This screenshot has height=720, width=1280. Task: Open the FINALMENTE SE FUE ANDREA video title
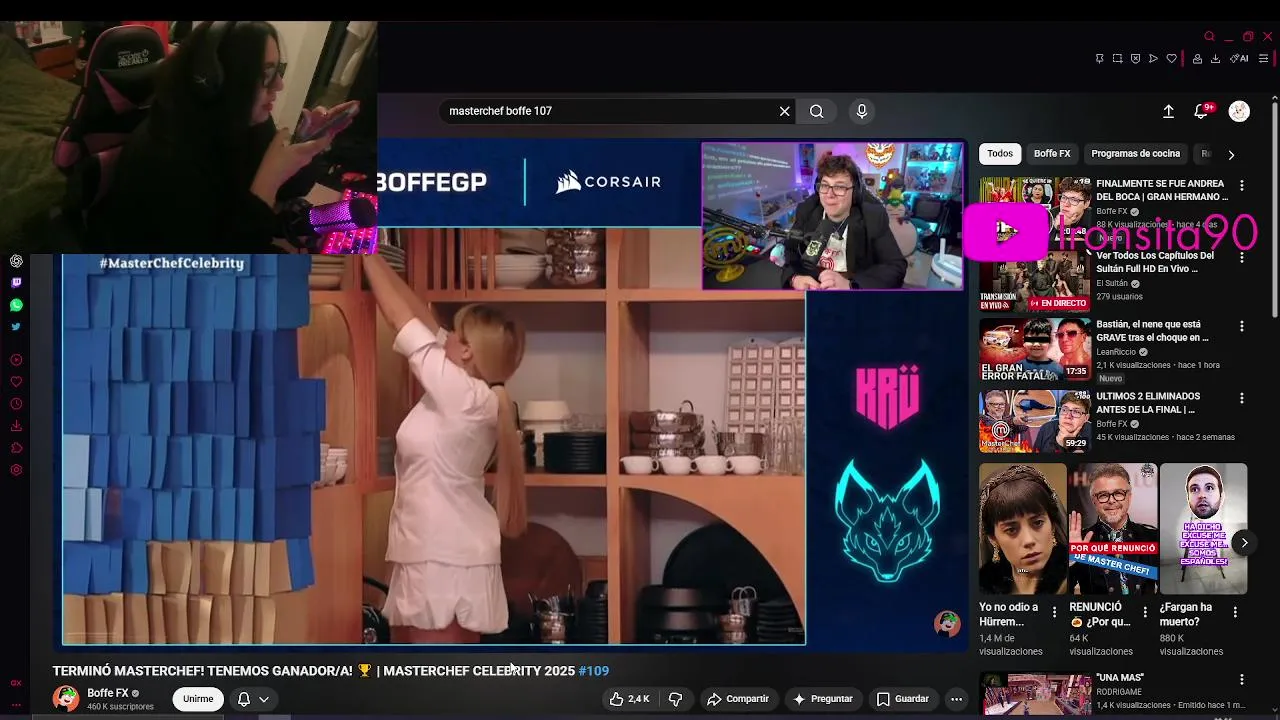click(x=1162, y=190)
